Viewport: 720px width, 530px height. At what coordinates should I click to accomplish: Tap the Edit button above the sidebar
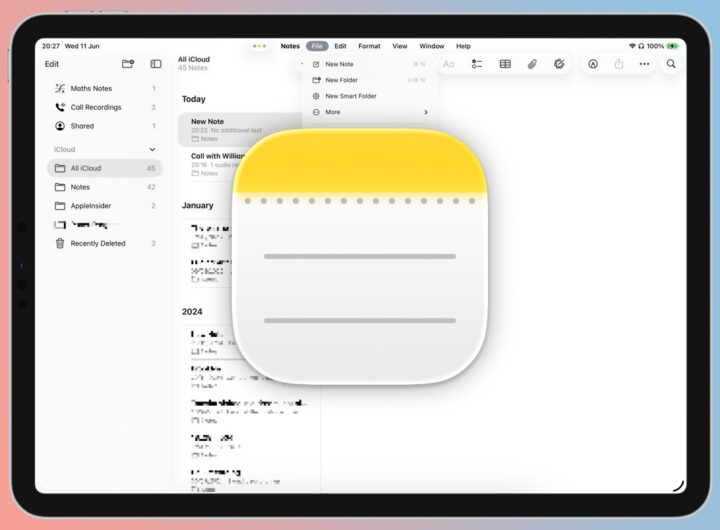click(x=51, y=64)
